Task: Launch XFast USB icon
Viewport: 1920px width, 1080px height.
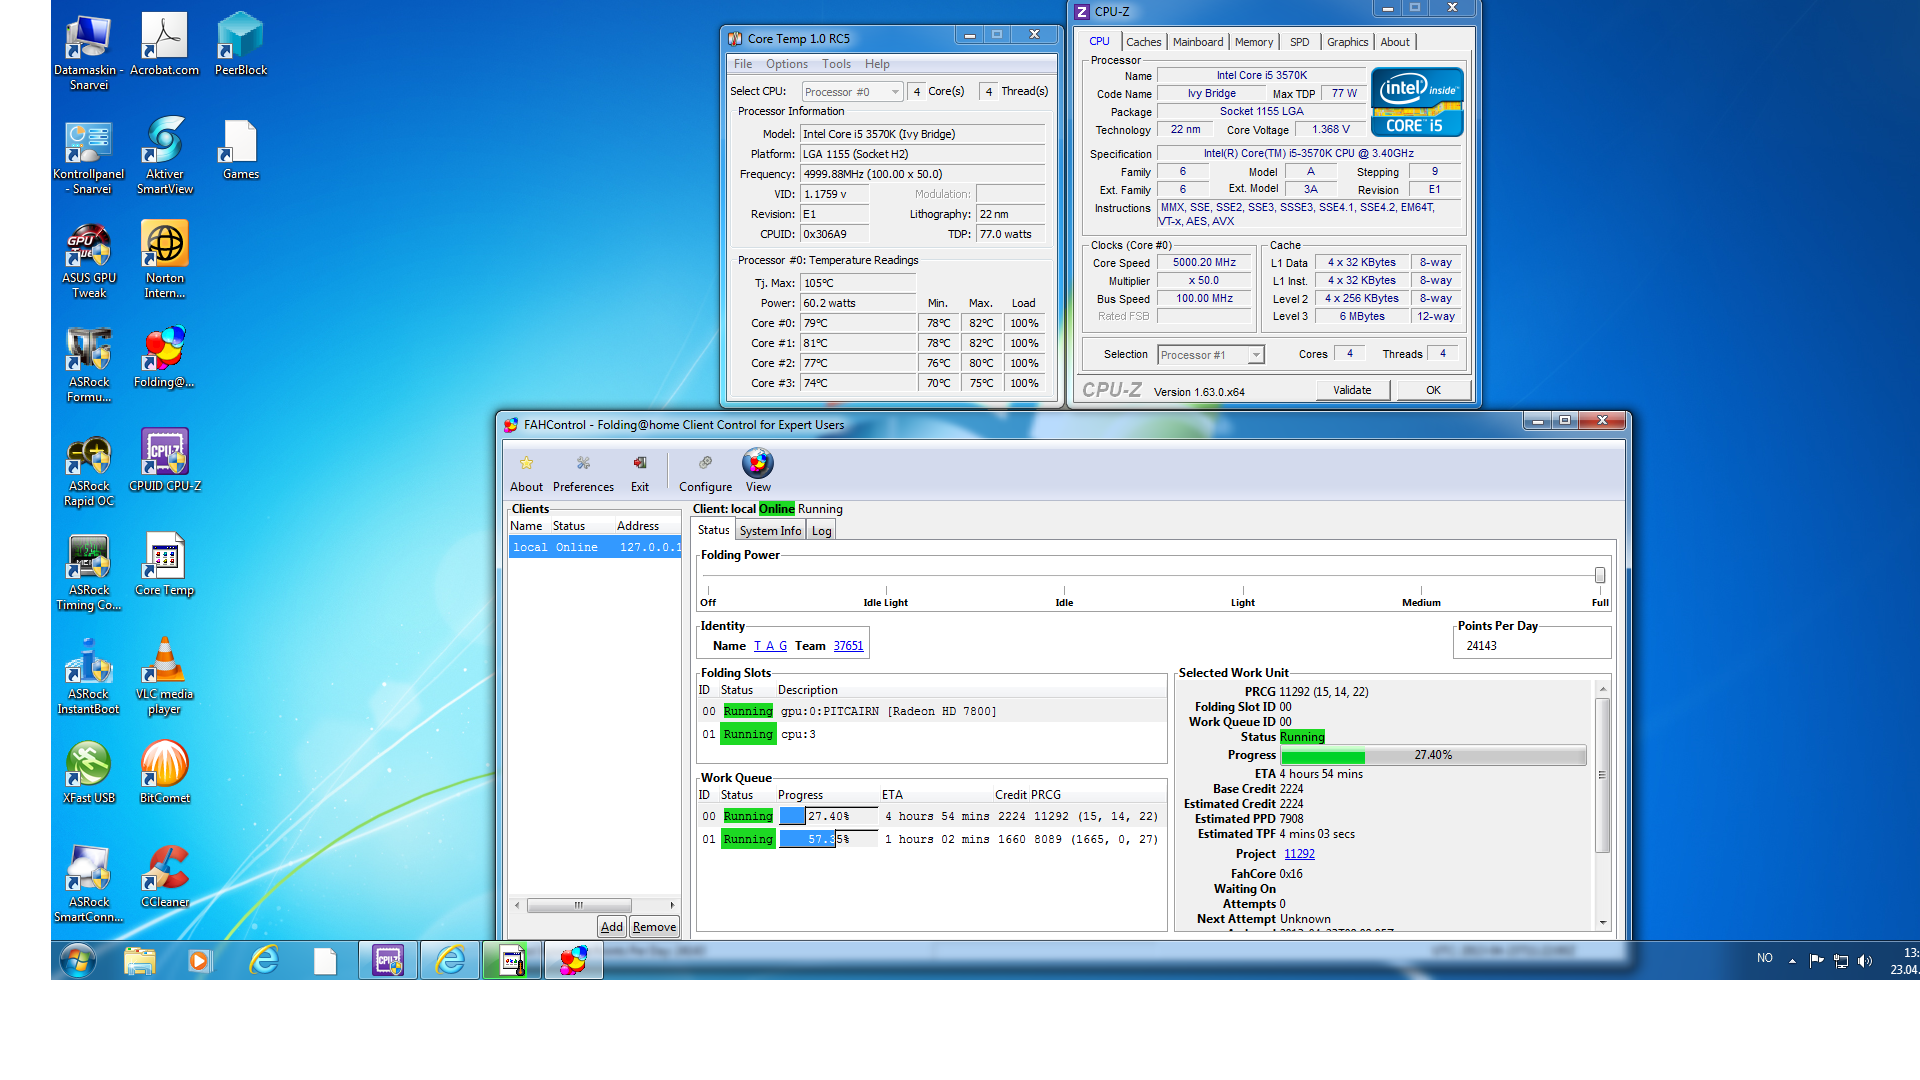Action: (x=89, y=772)
